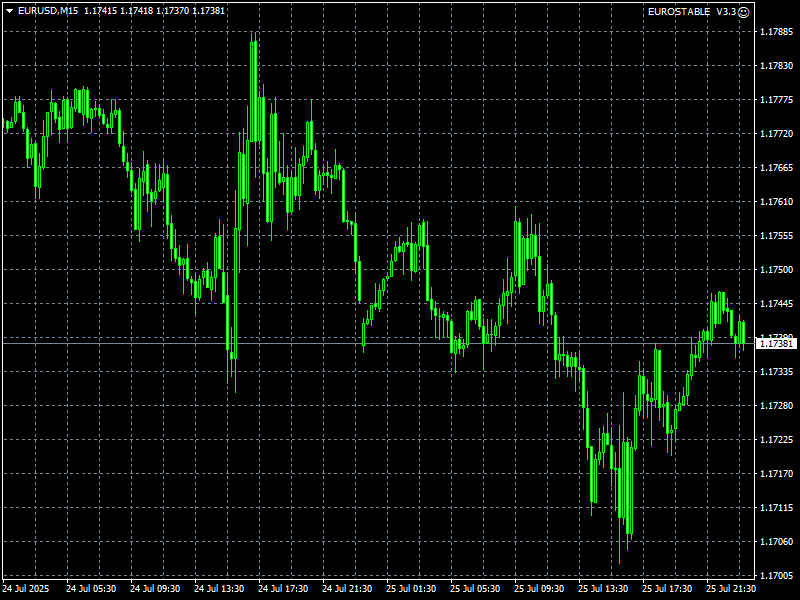Click the 1.17225 level on price axis
Image resolution: width=800 pixels, height=600 pixels.
(x=776, y=440)
